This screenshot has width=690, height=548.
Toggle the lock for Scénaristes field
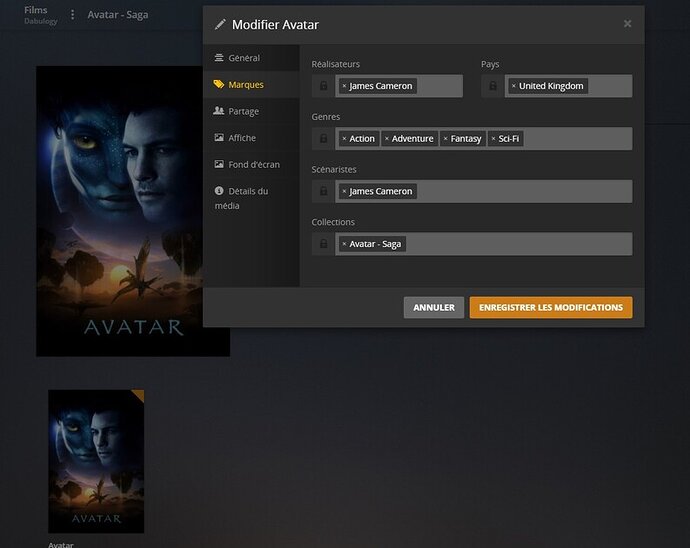click(323, 191)
